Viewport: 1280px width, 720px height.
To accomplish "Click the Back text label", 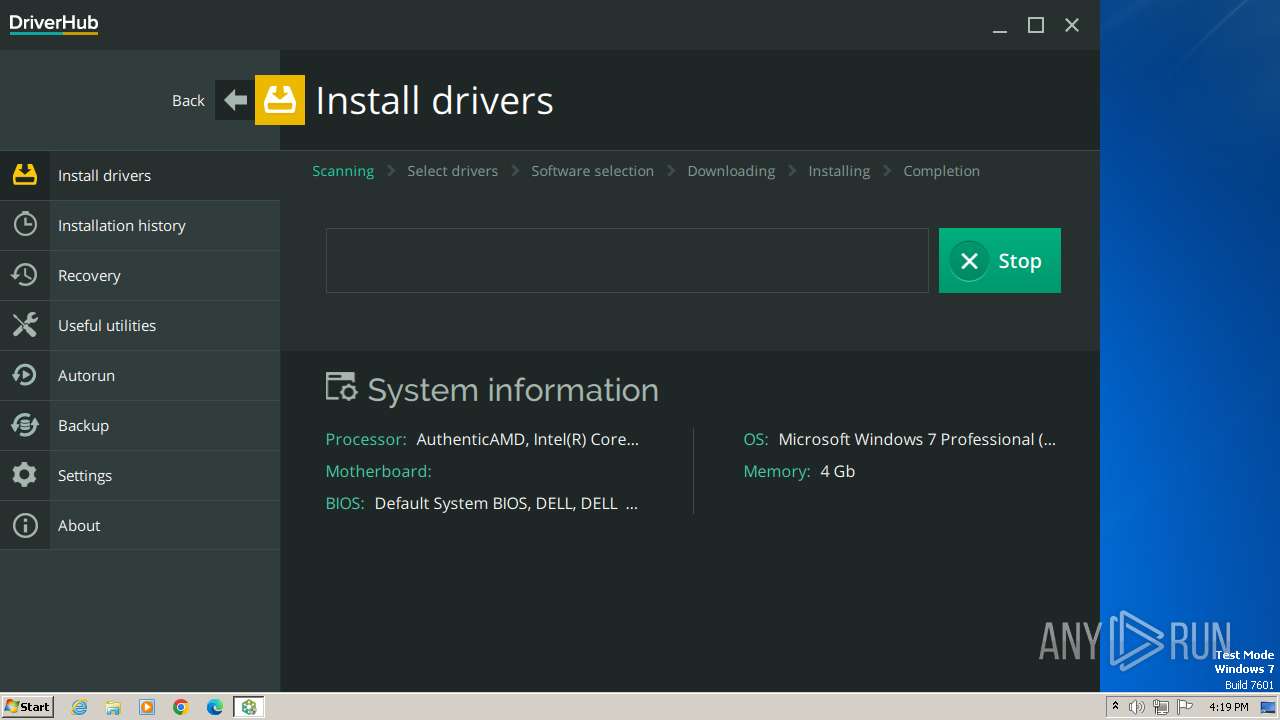I will tap(188, 100).
